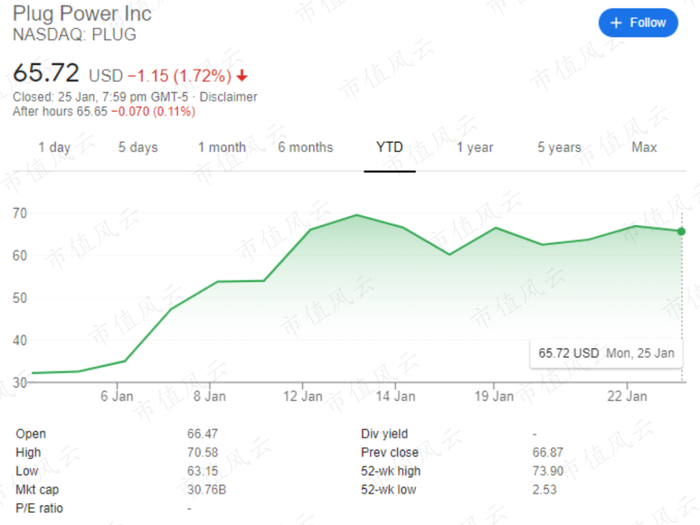Select the Max range tab
The width and height of the screenshot is (700, 525).
pyautogui.click(x=644, y=148)
